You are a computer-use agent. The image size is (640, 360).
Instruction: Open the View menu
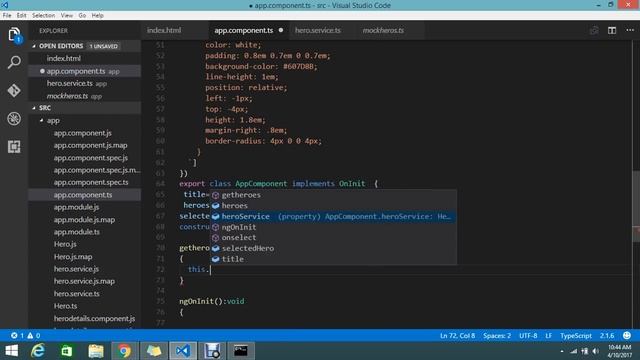pos(67,16)
